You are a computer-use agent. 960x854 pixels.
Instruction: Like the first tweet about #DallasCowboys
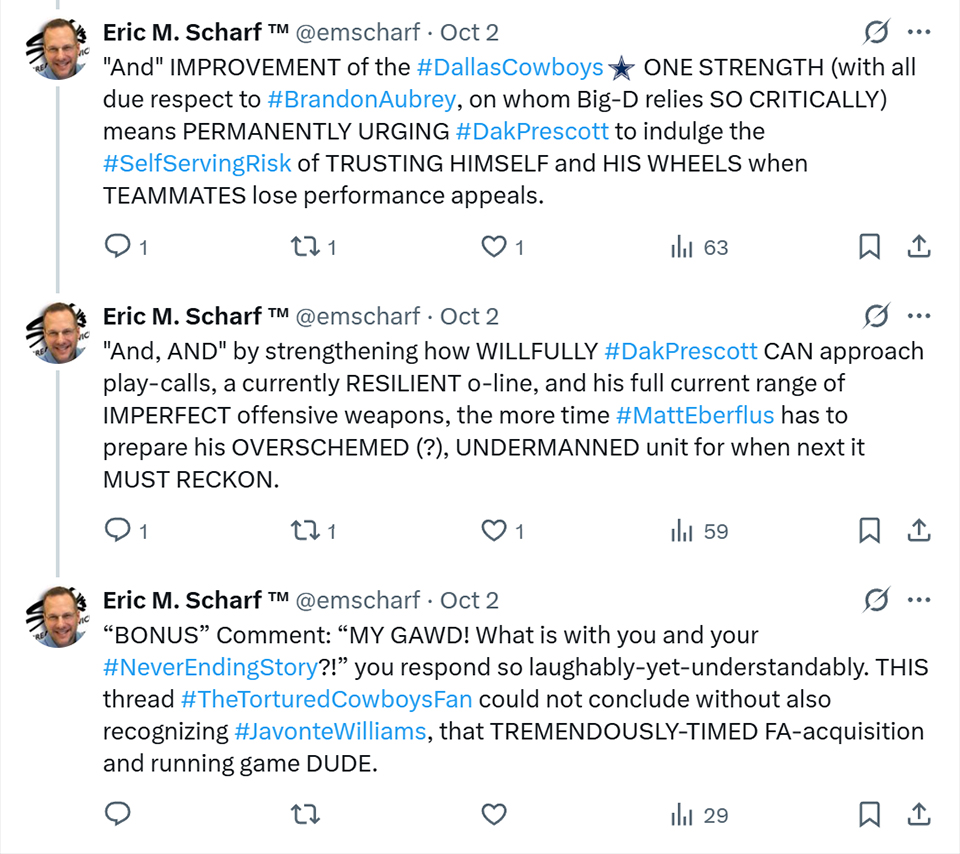point(494,247)
